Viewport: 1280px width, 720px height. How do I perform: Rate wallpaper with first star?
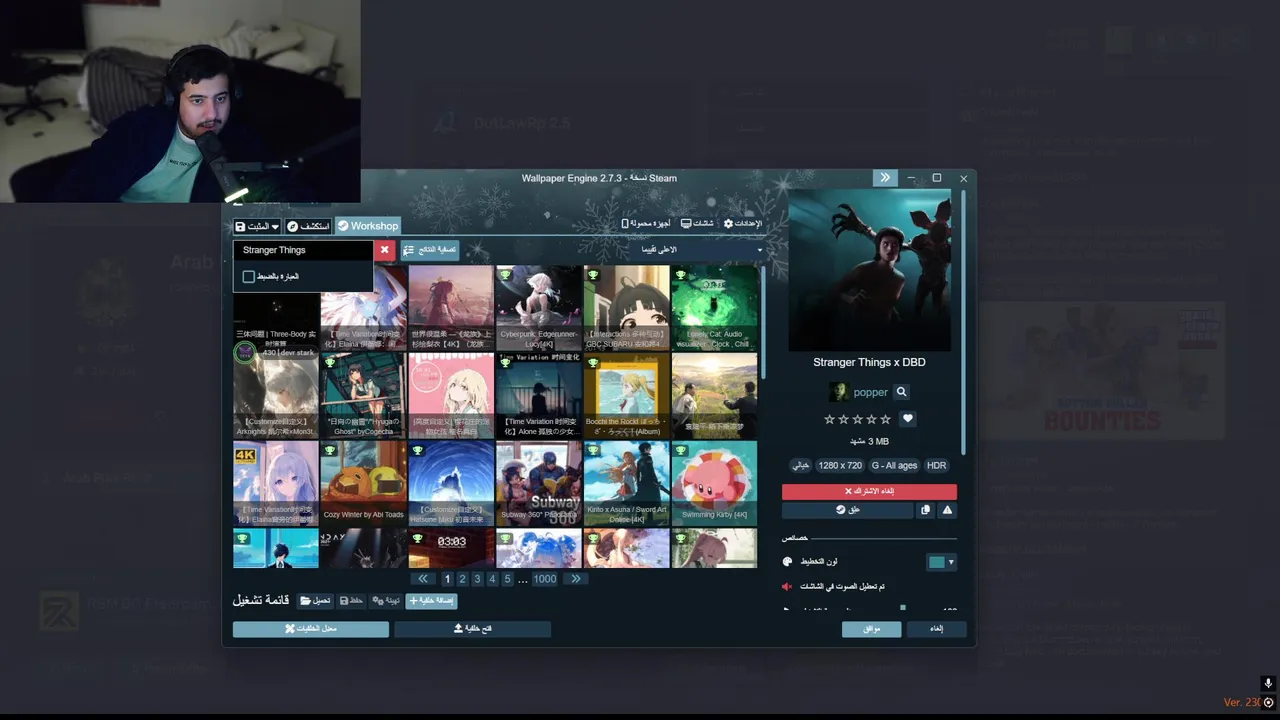tap(829, 419)
